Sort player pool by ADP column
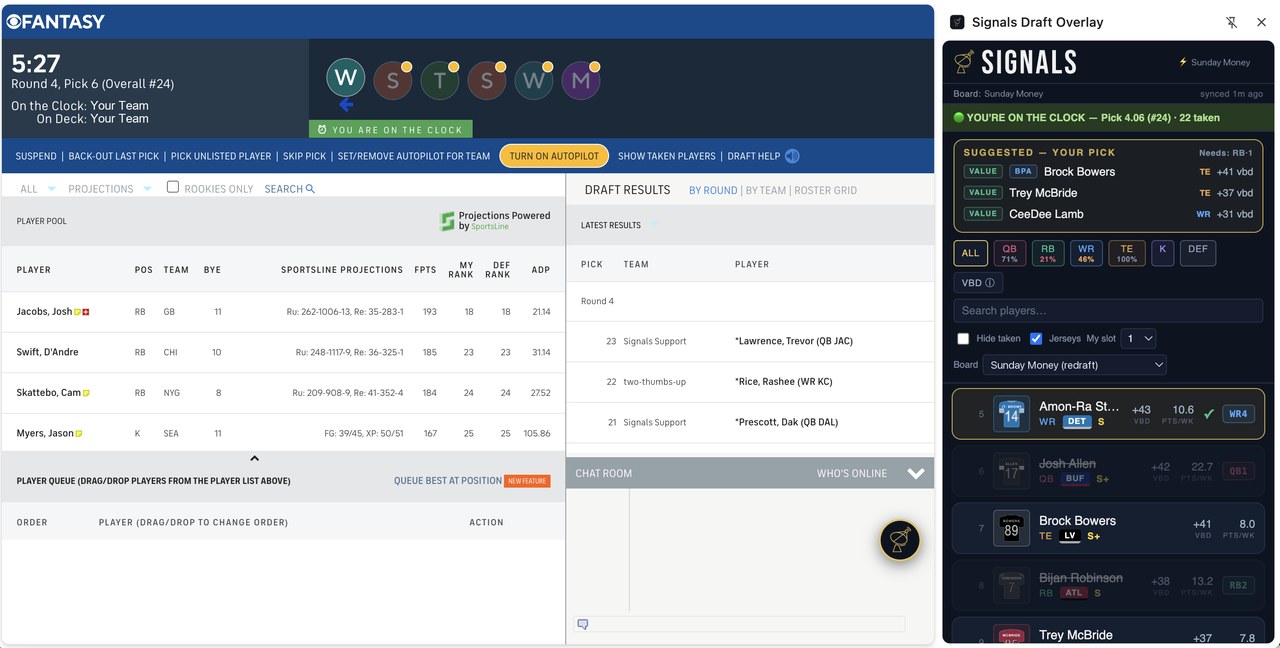The width and height of the screenshot is (1280, 648). click(x=541, y=270)
